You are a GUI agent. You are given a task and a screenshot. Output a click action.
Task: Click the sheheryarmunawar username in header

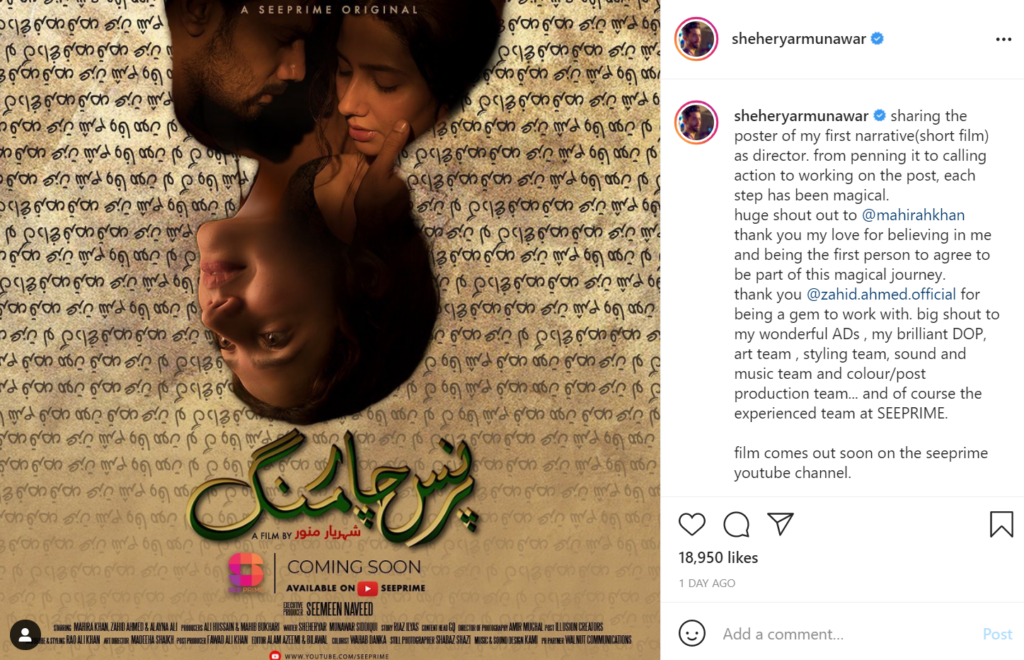799,39
